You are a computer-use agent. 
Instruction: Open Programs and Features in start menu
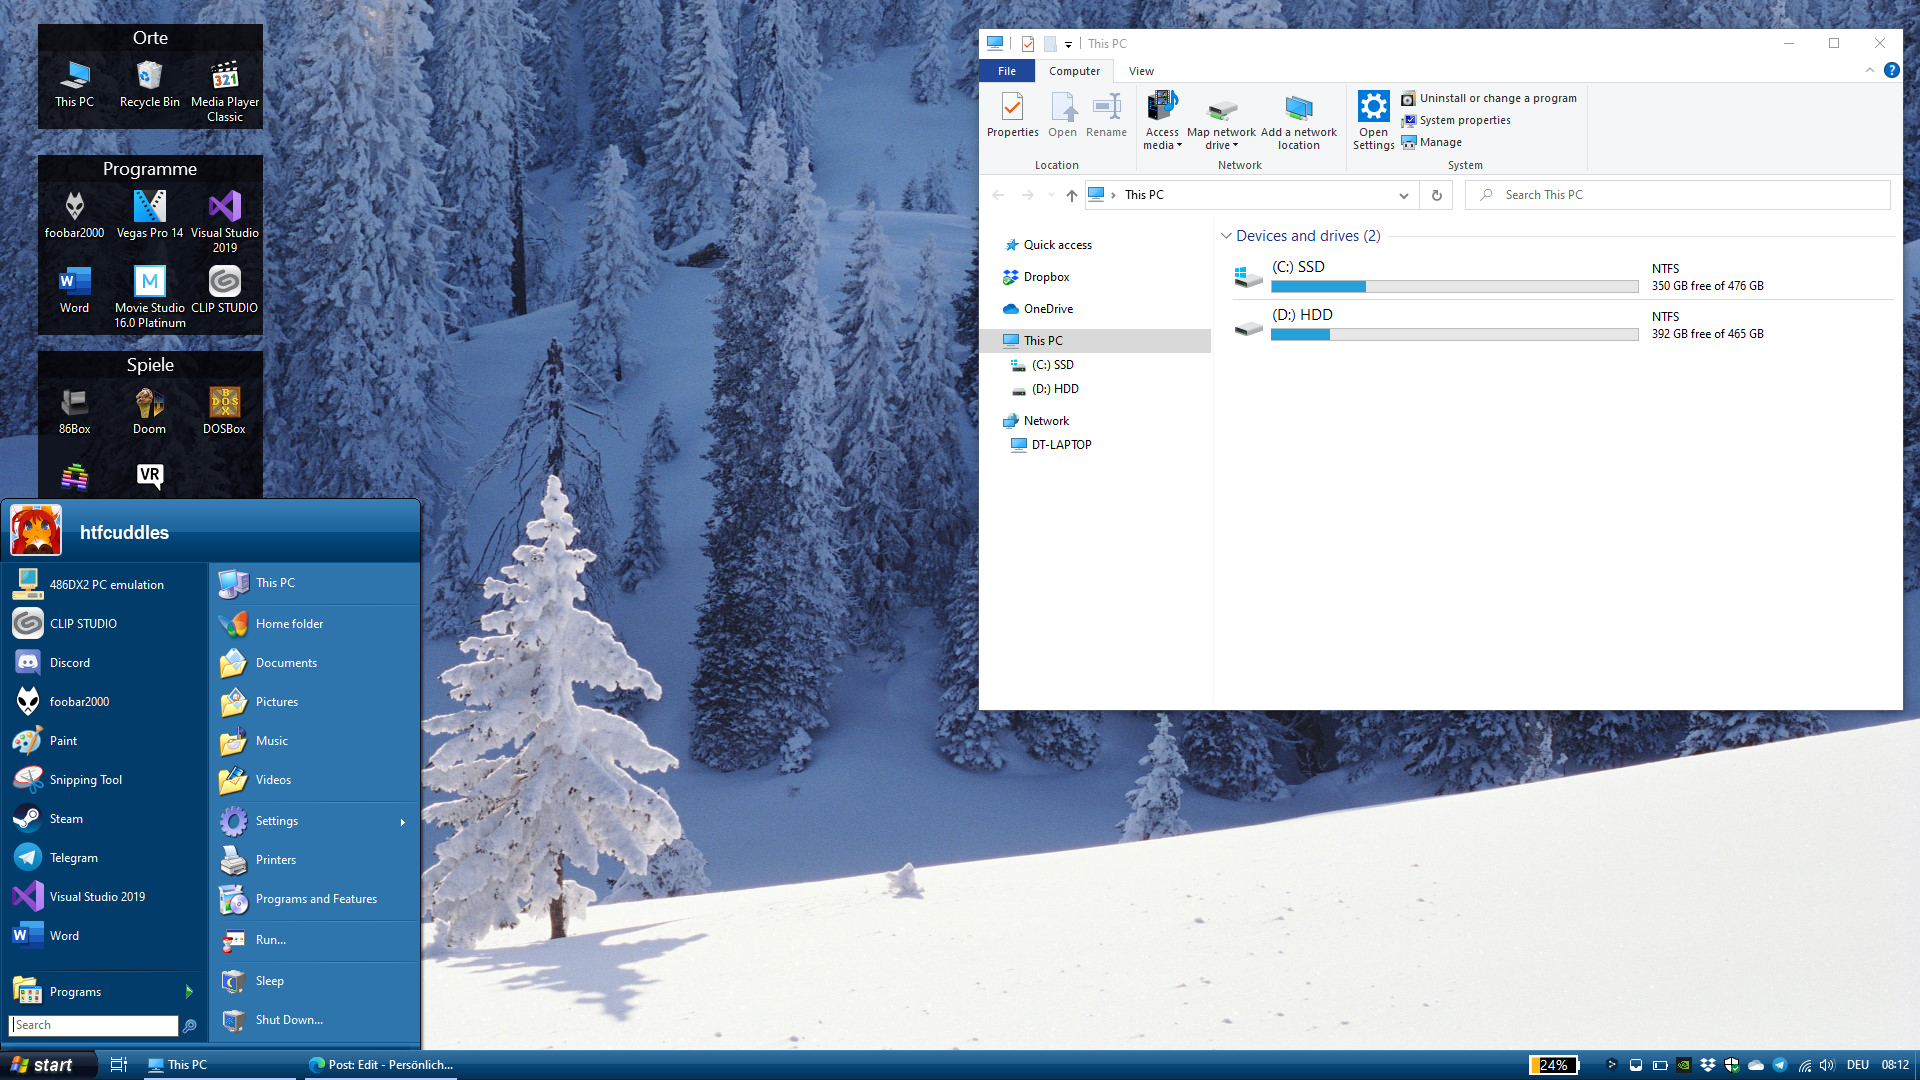316,899
